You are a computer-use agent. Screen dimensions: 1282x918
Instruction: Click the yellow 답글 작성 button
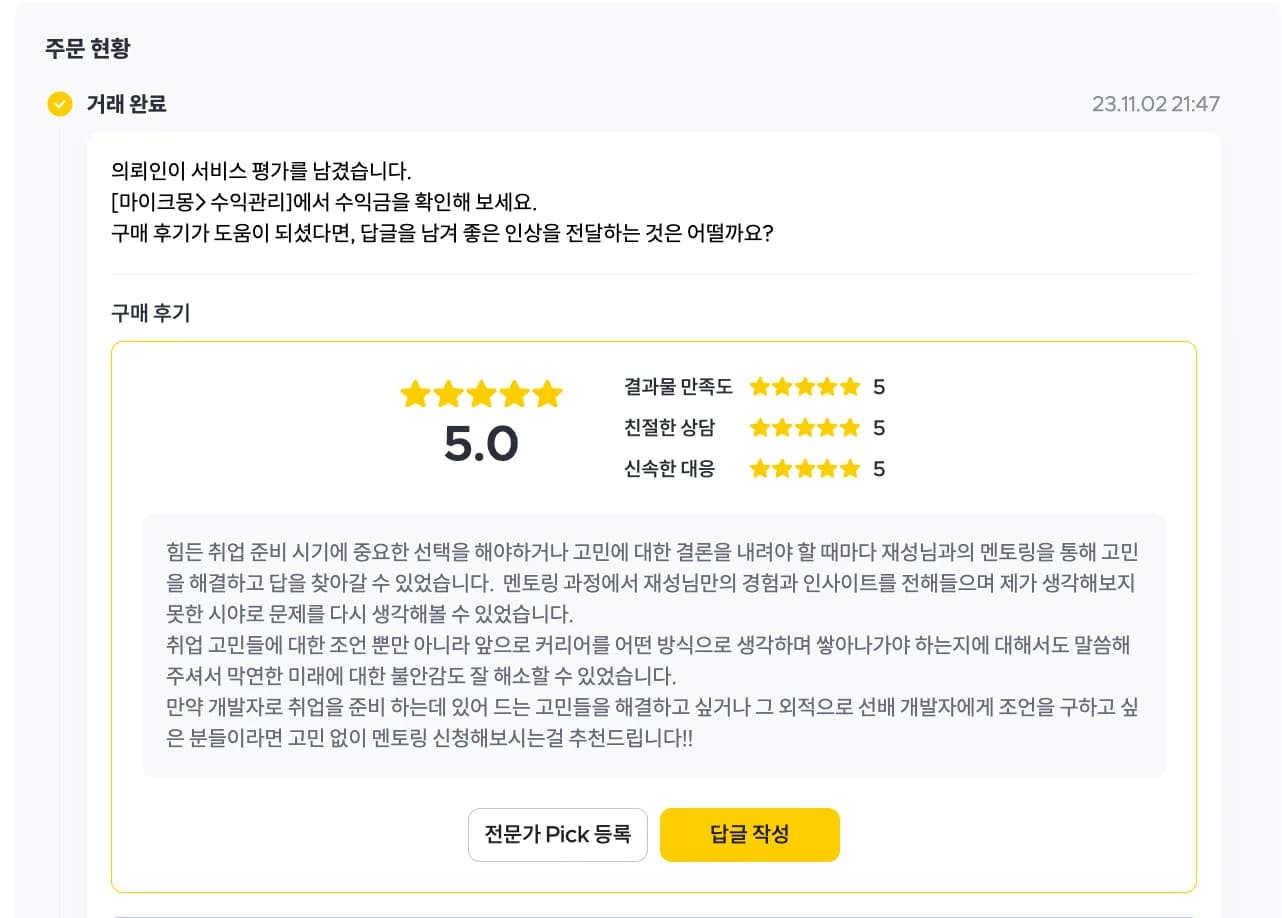(750, 835)
